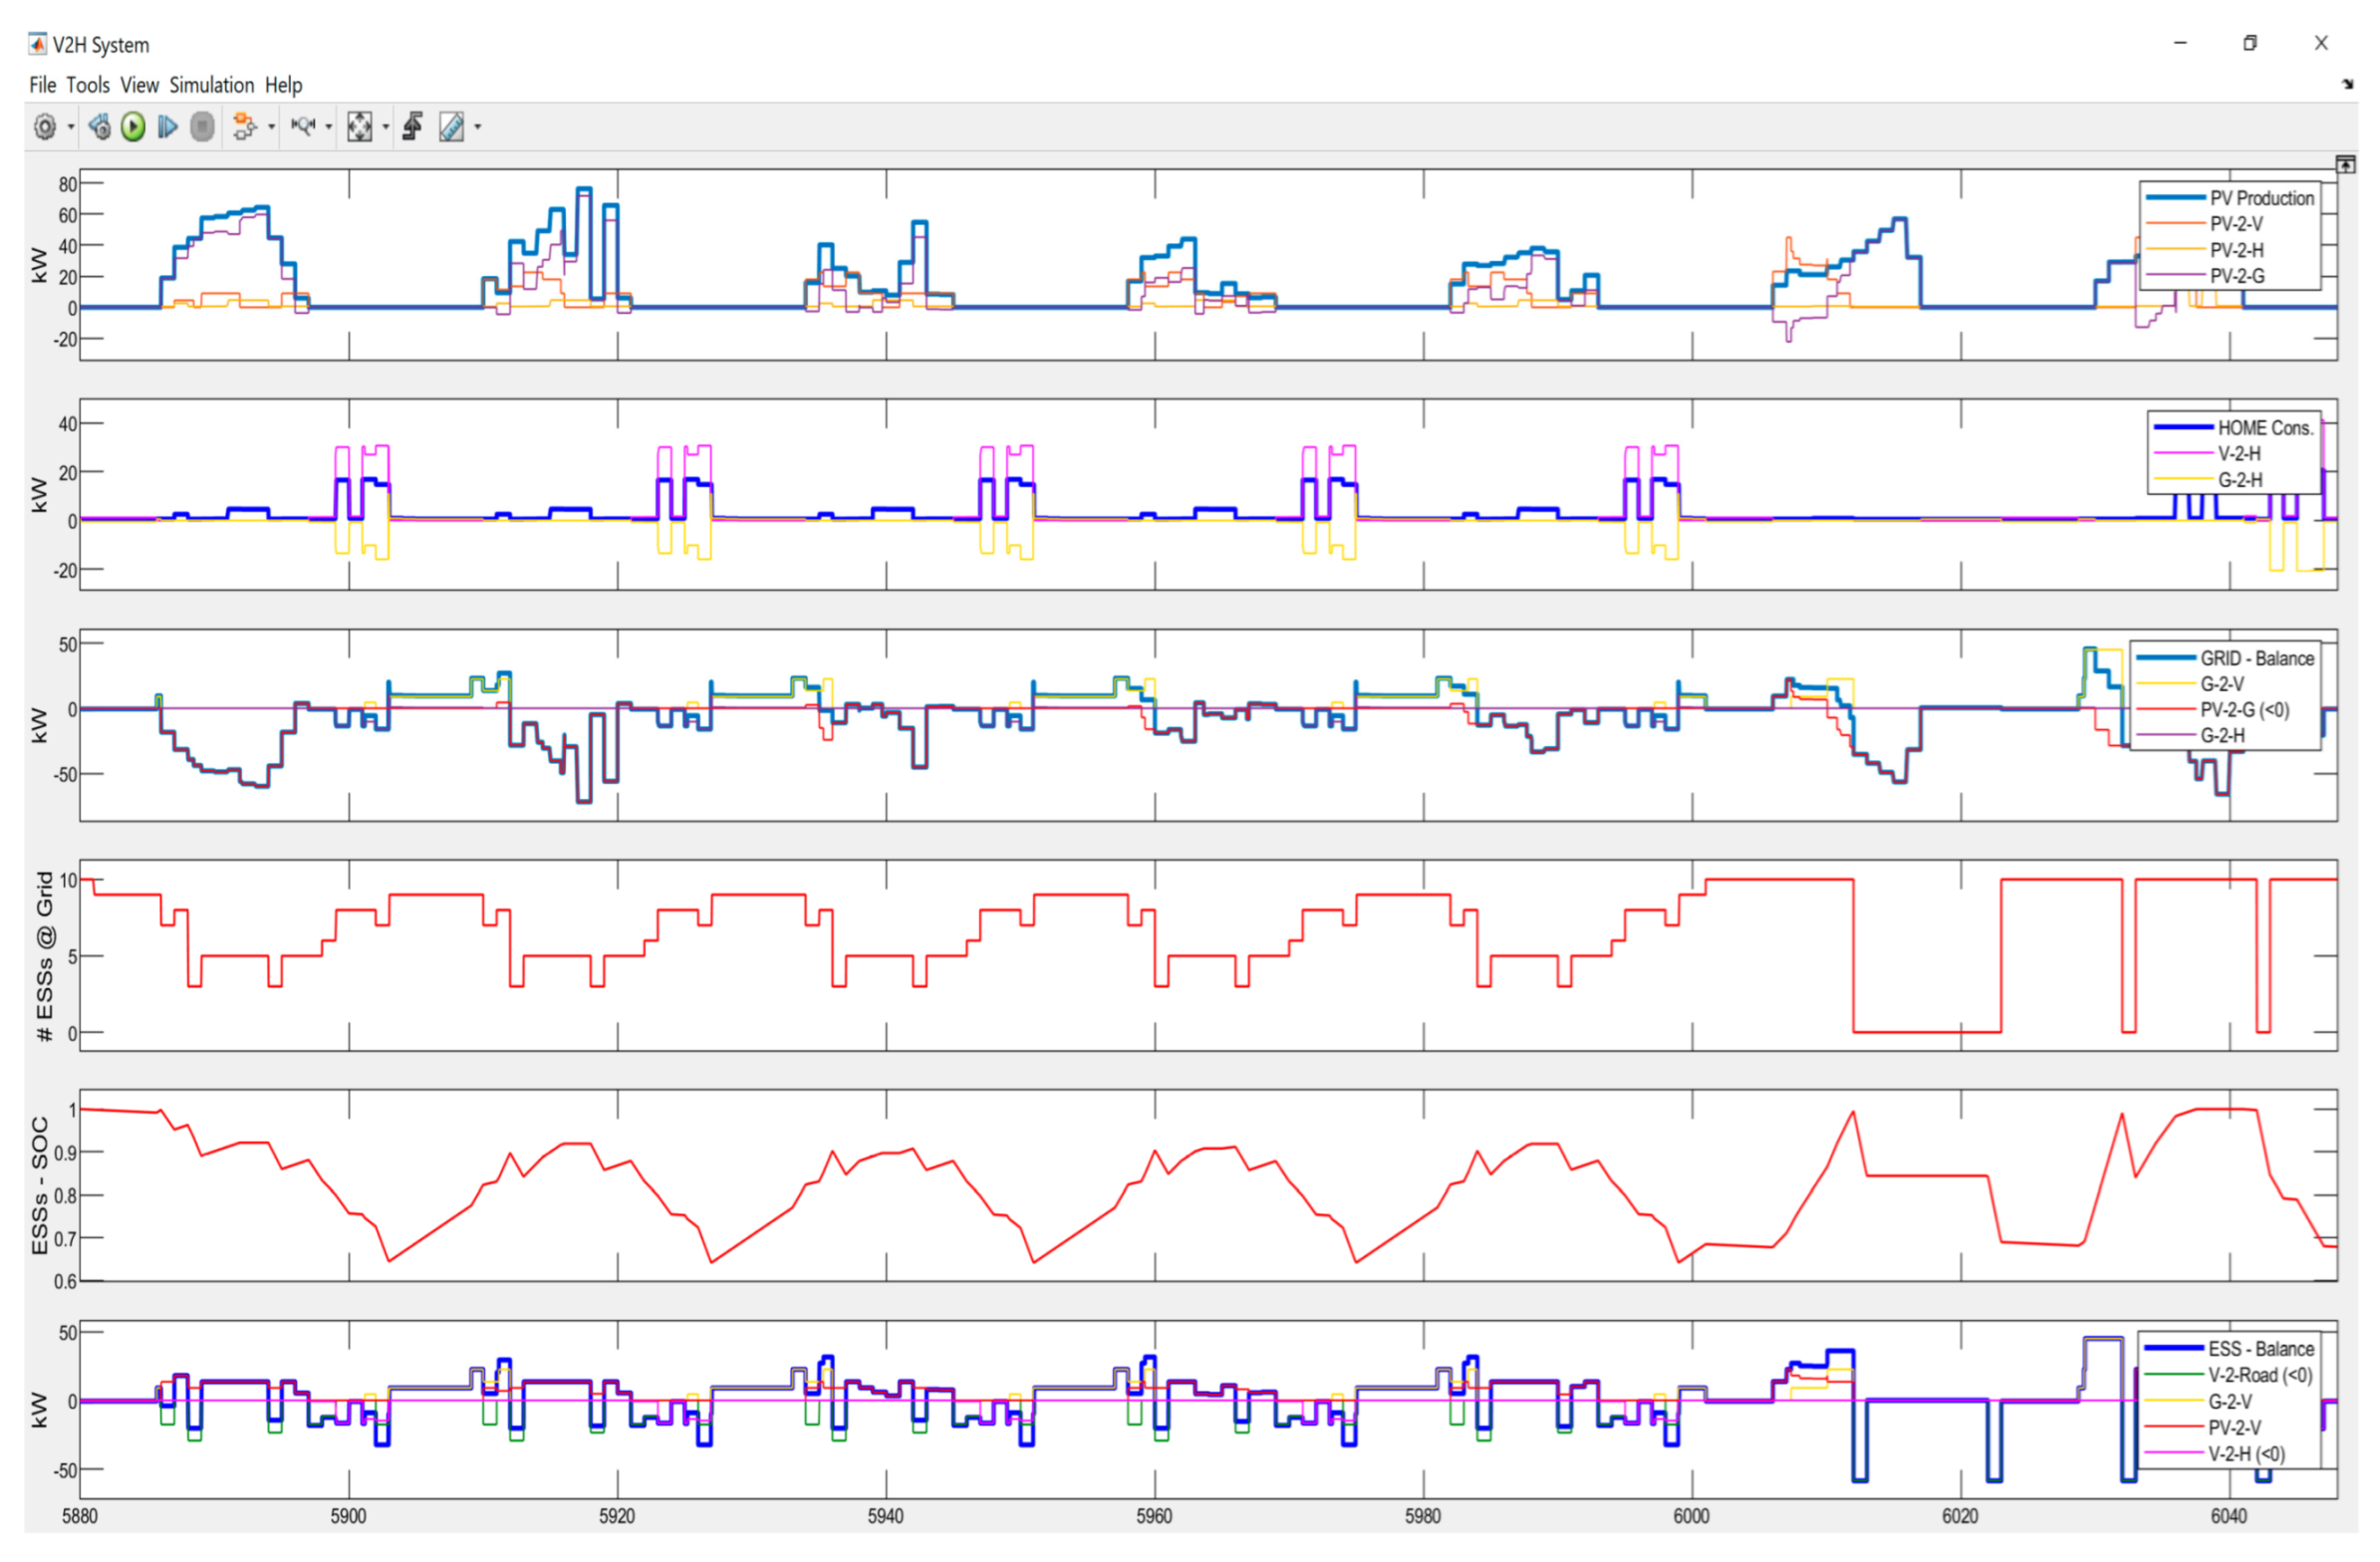Expand dropdown arrow beside configuration gear
The width and height of the screenshot is (2380, 1562).
tap(71, 127)
